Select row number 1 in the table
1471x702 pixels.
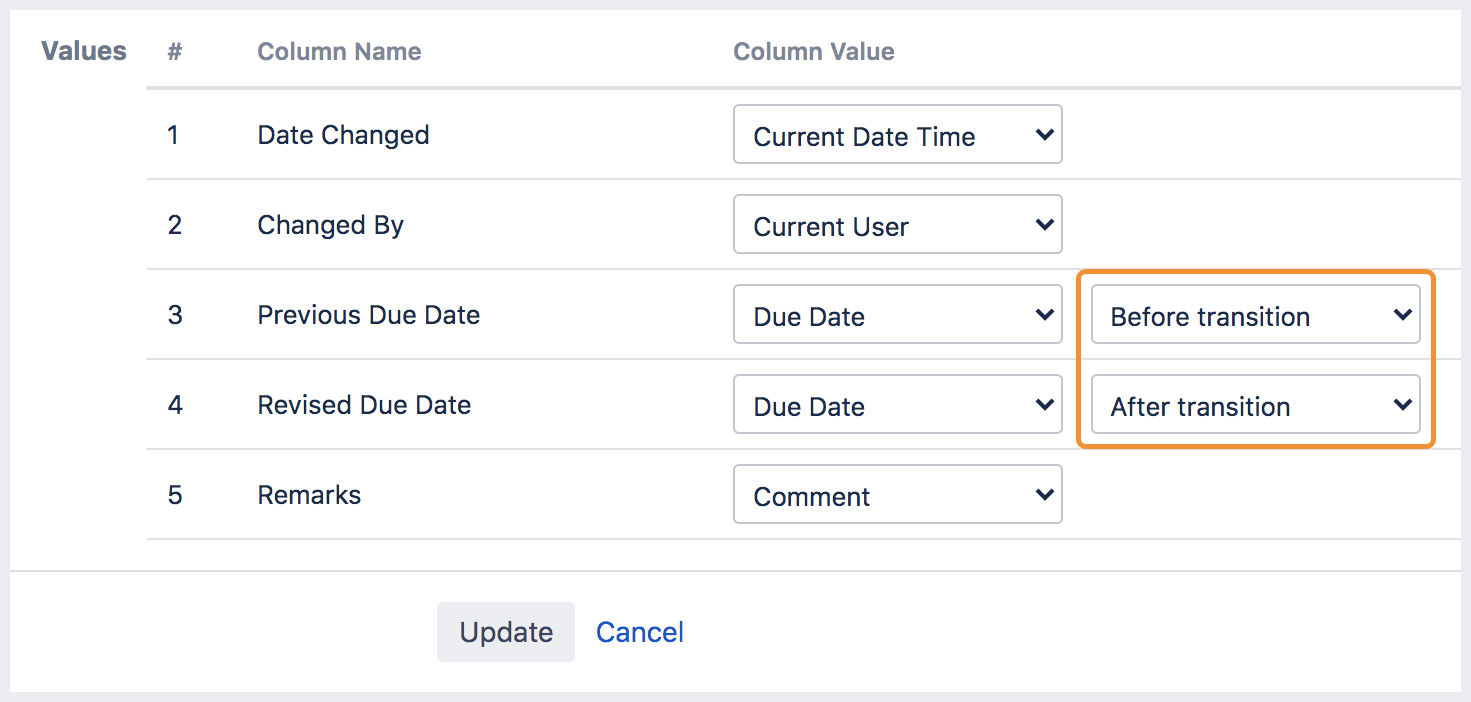173,135
